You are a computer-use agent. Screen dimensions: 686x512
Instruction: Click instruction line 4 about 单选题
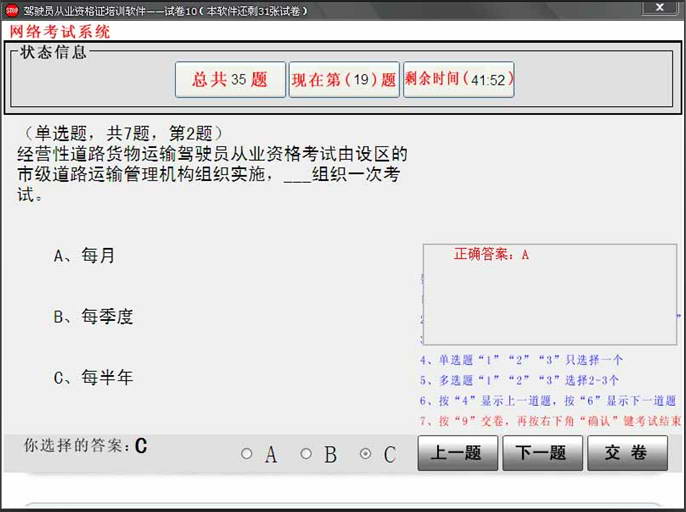point(521,360)
